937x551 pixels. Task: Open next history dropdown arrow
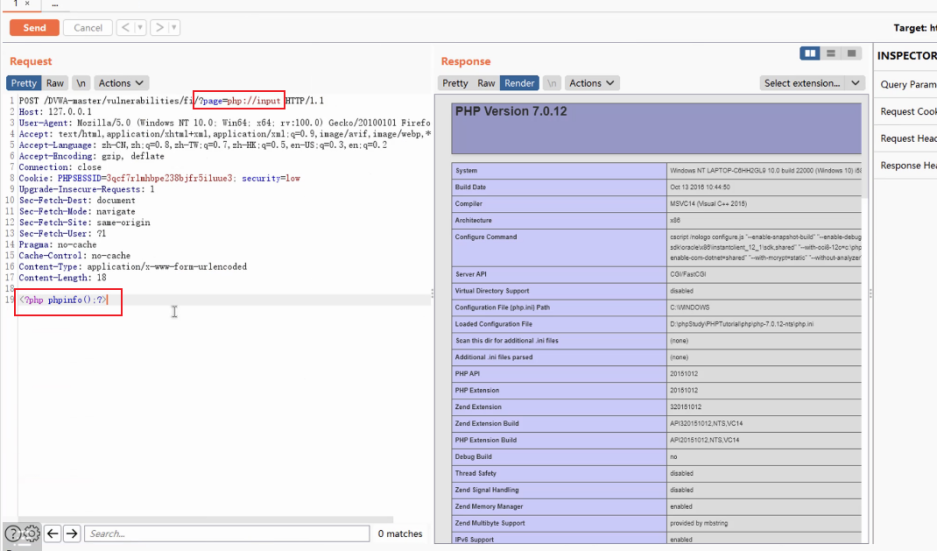(174, 27)
